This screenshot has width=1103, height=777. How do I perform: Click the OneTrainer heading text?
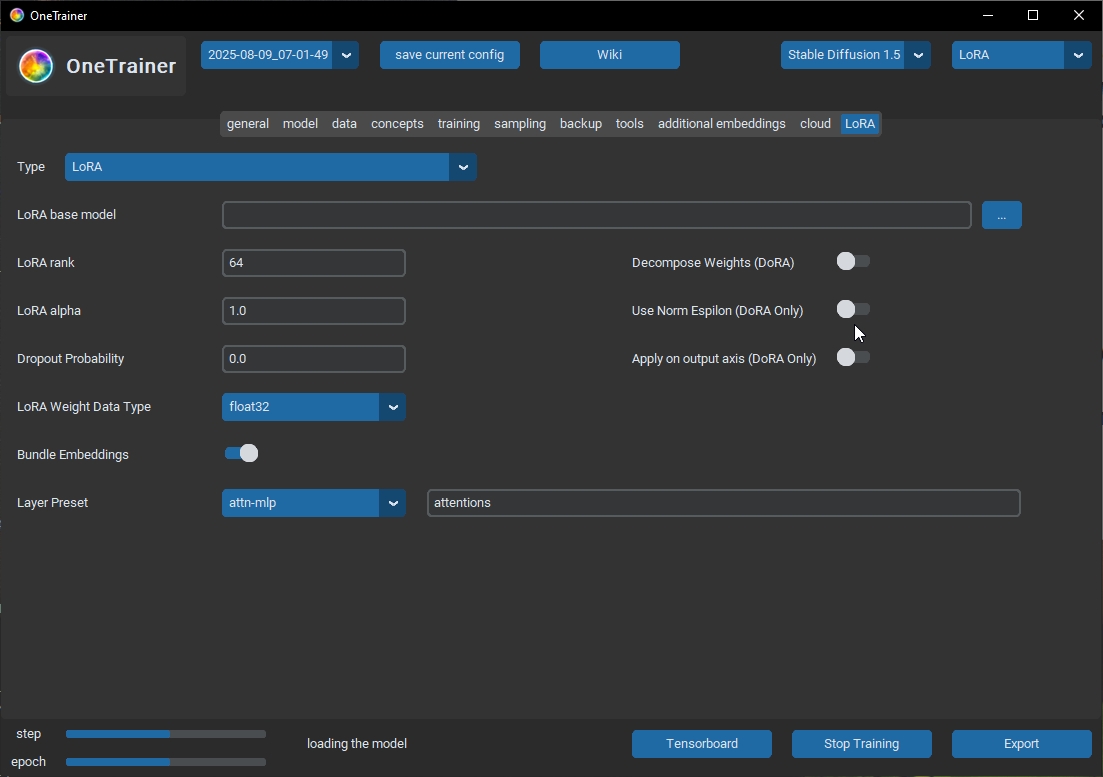point(121,66)
